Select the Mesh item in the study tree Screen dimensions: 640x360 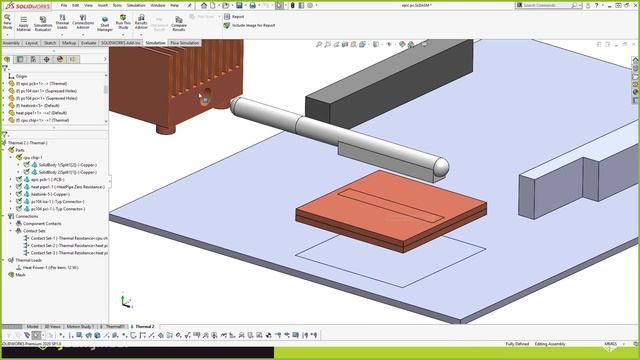(17, 275)
